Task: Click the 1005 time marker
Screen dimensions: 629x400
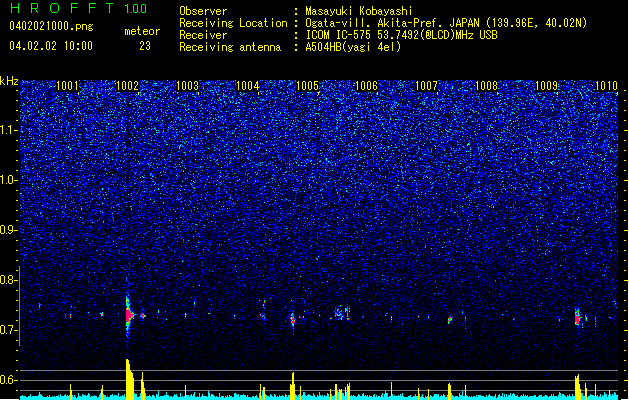Action: point(307,86)
